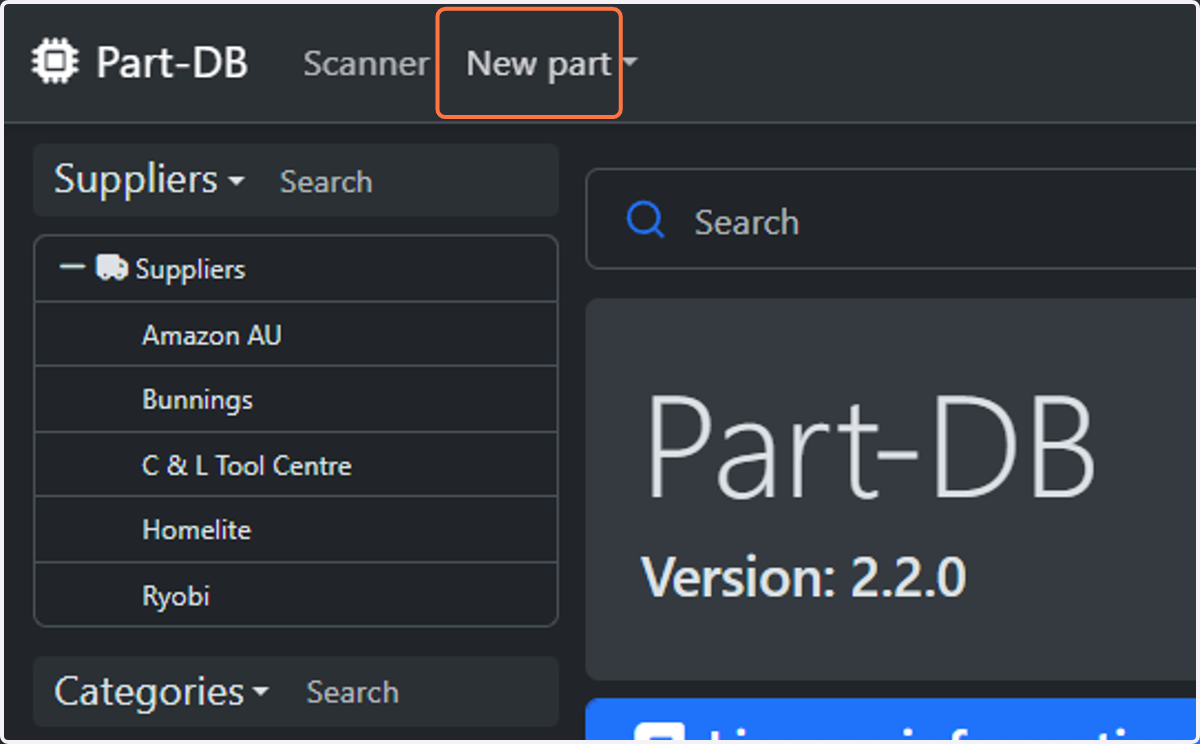The width and height of the screenshot is (1200, 744).
Task: Open the Part-DB home brand link
Action: [x=140, y=62]
